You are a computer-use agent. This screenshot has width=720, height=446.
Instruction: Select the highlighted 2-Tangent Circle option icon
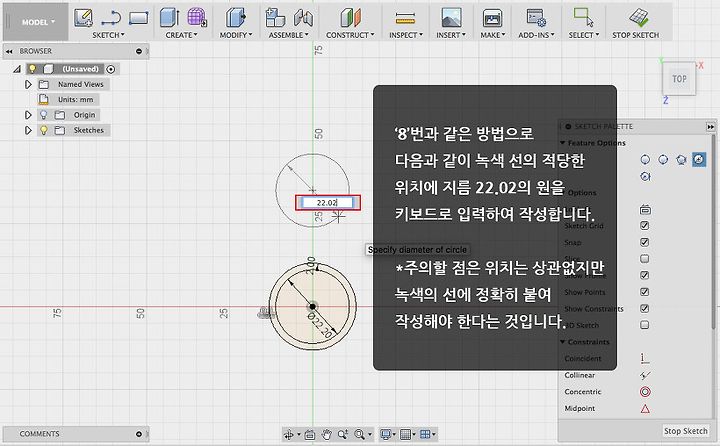coord(698,159)
